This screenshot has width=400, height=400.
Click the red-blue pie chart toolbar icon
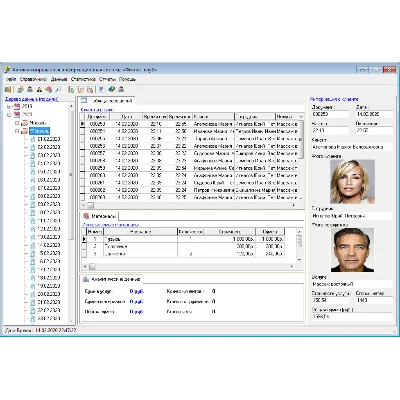[49, 89]
